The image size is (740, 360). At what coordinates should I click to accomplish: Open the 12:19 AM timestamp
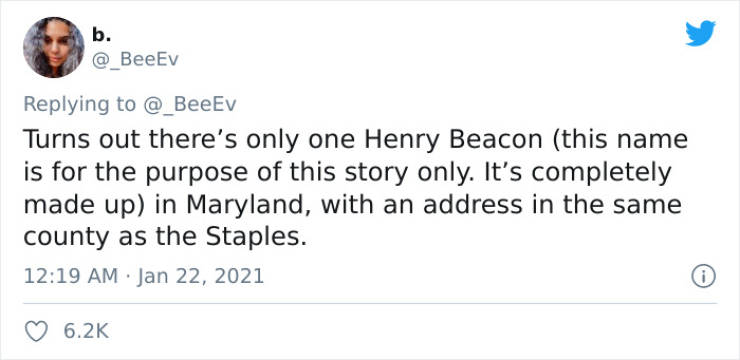point(71,276)
